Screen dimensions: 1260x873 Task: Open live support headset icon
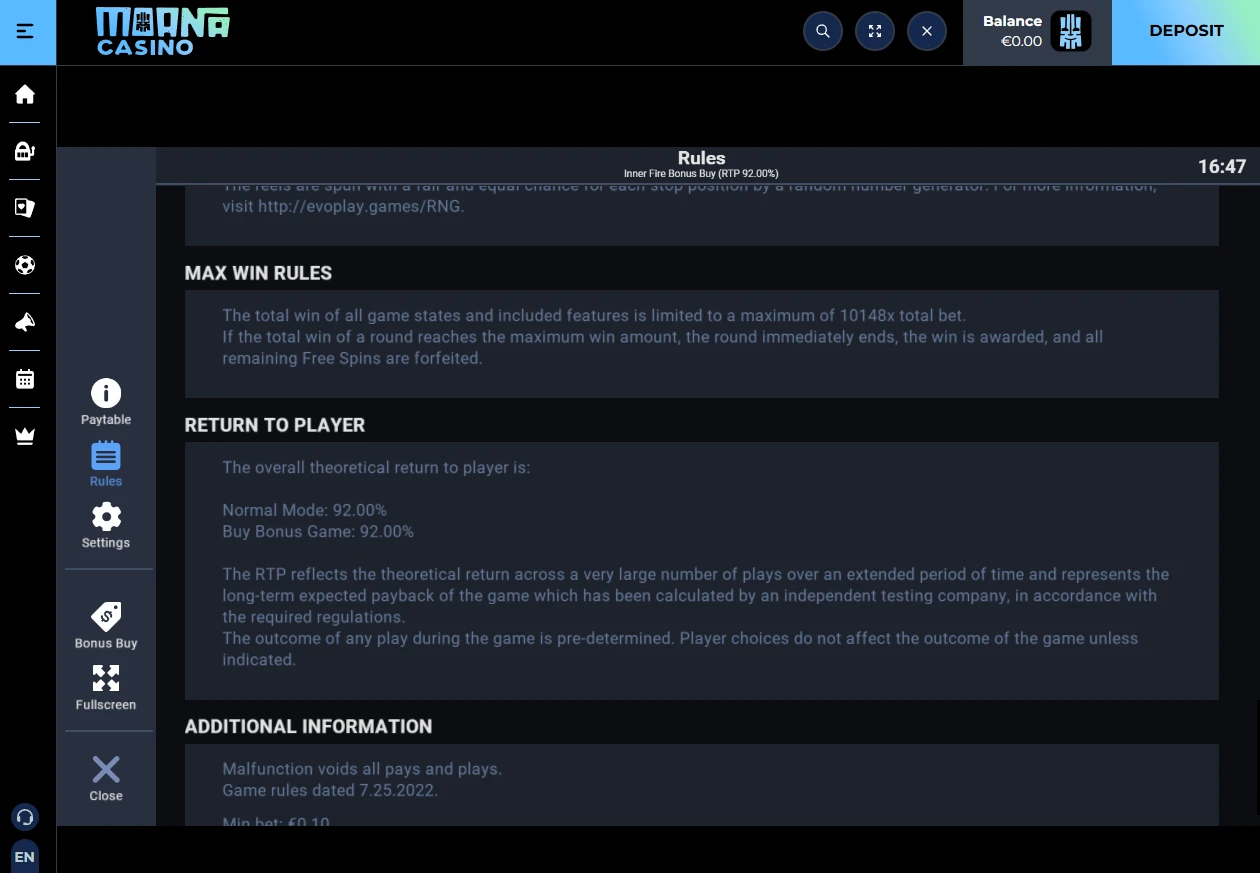[25, 817]
